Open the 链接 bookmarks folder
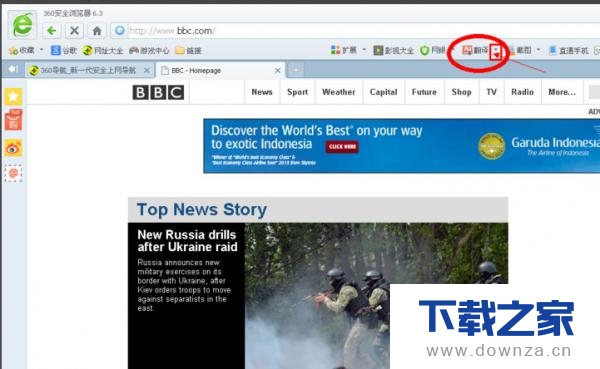The height and width of the screenshot is (369, 600). [x=188, y=50]
